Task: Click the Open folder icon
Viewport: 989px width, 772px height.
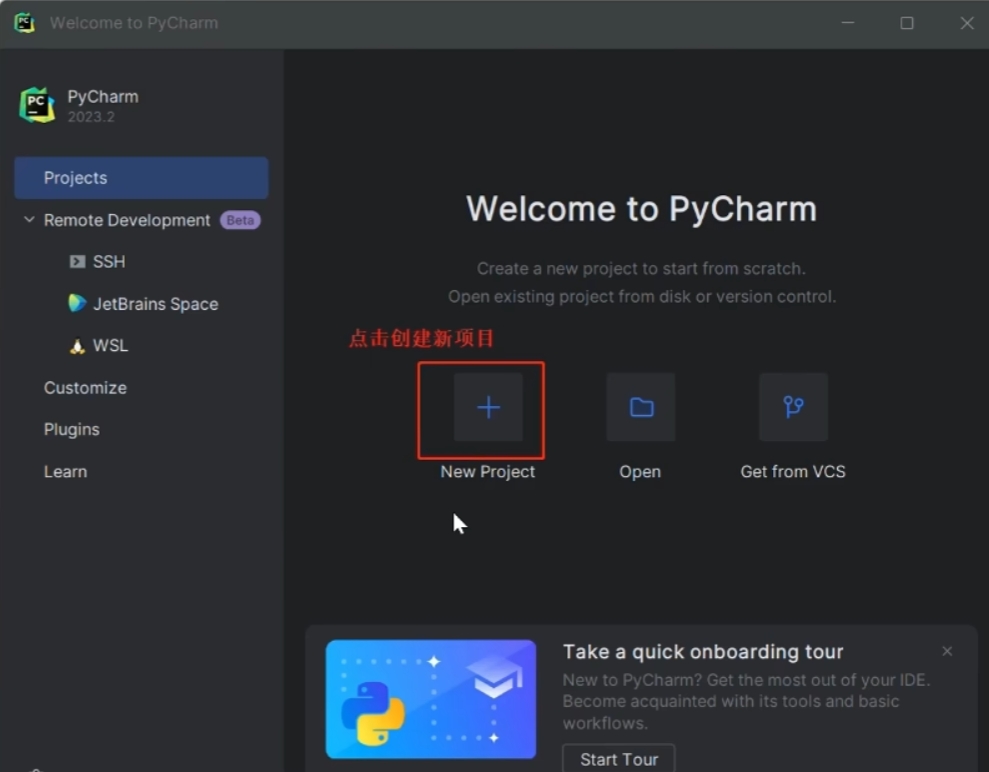Action: 641,407
